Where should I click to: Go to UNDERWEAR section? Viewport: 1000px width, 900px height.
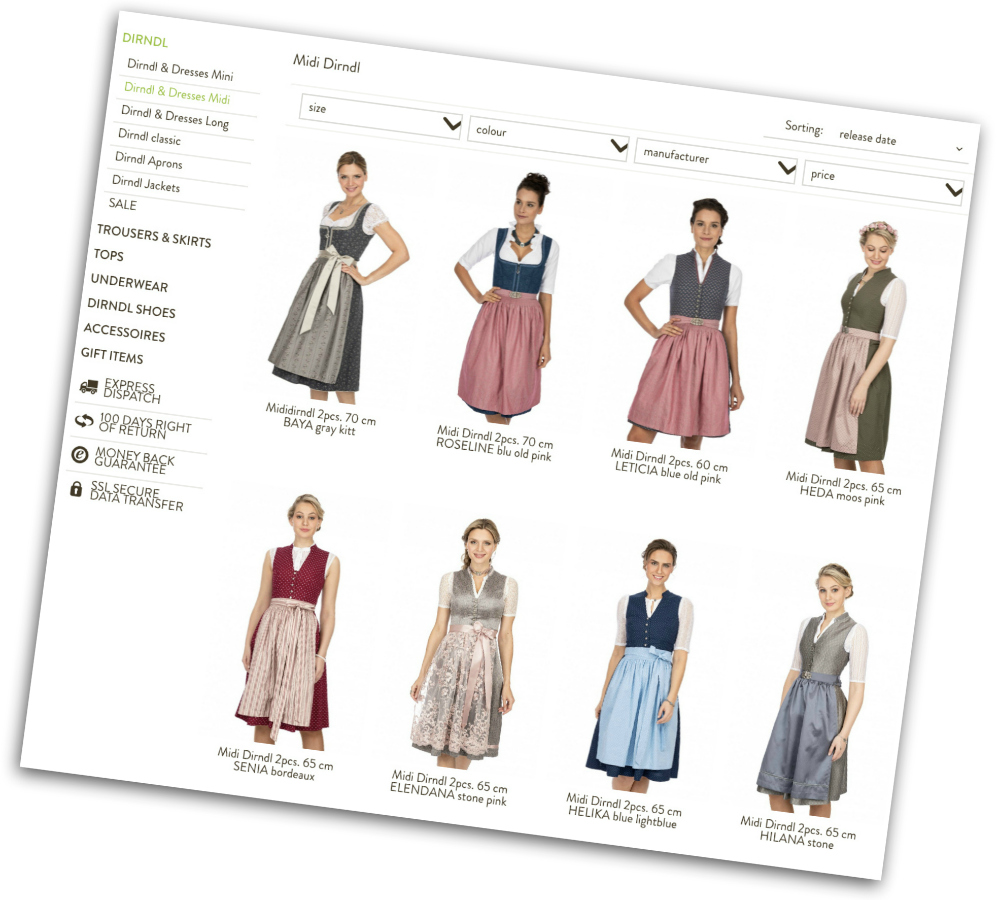click(x=129, y=283)
